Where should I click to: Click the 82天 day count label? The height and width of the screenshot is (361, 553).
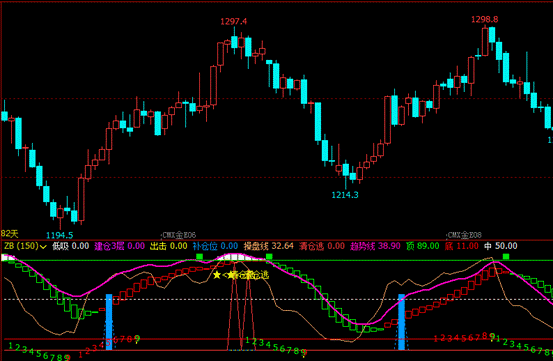[x=10, y=234]
